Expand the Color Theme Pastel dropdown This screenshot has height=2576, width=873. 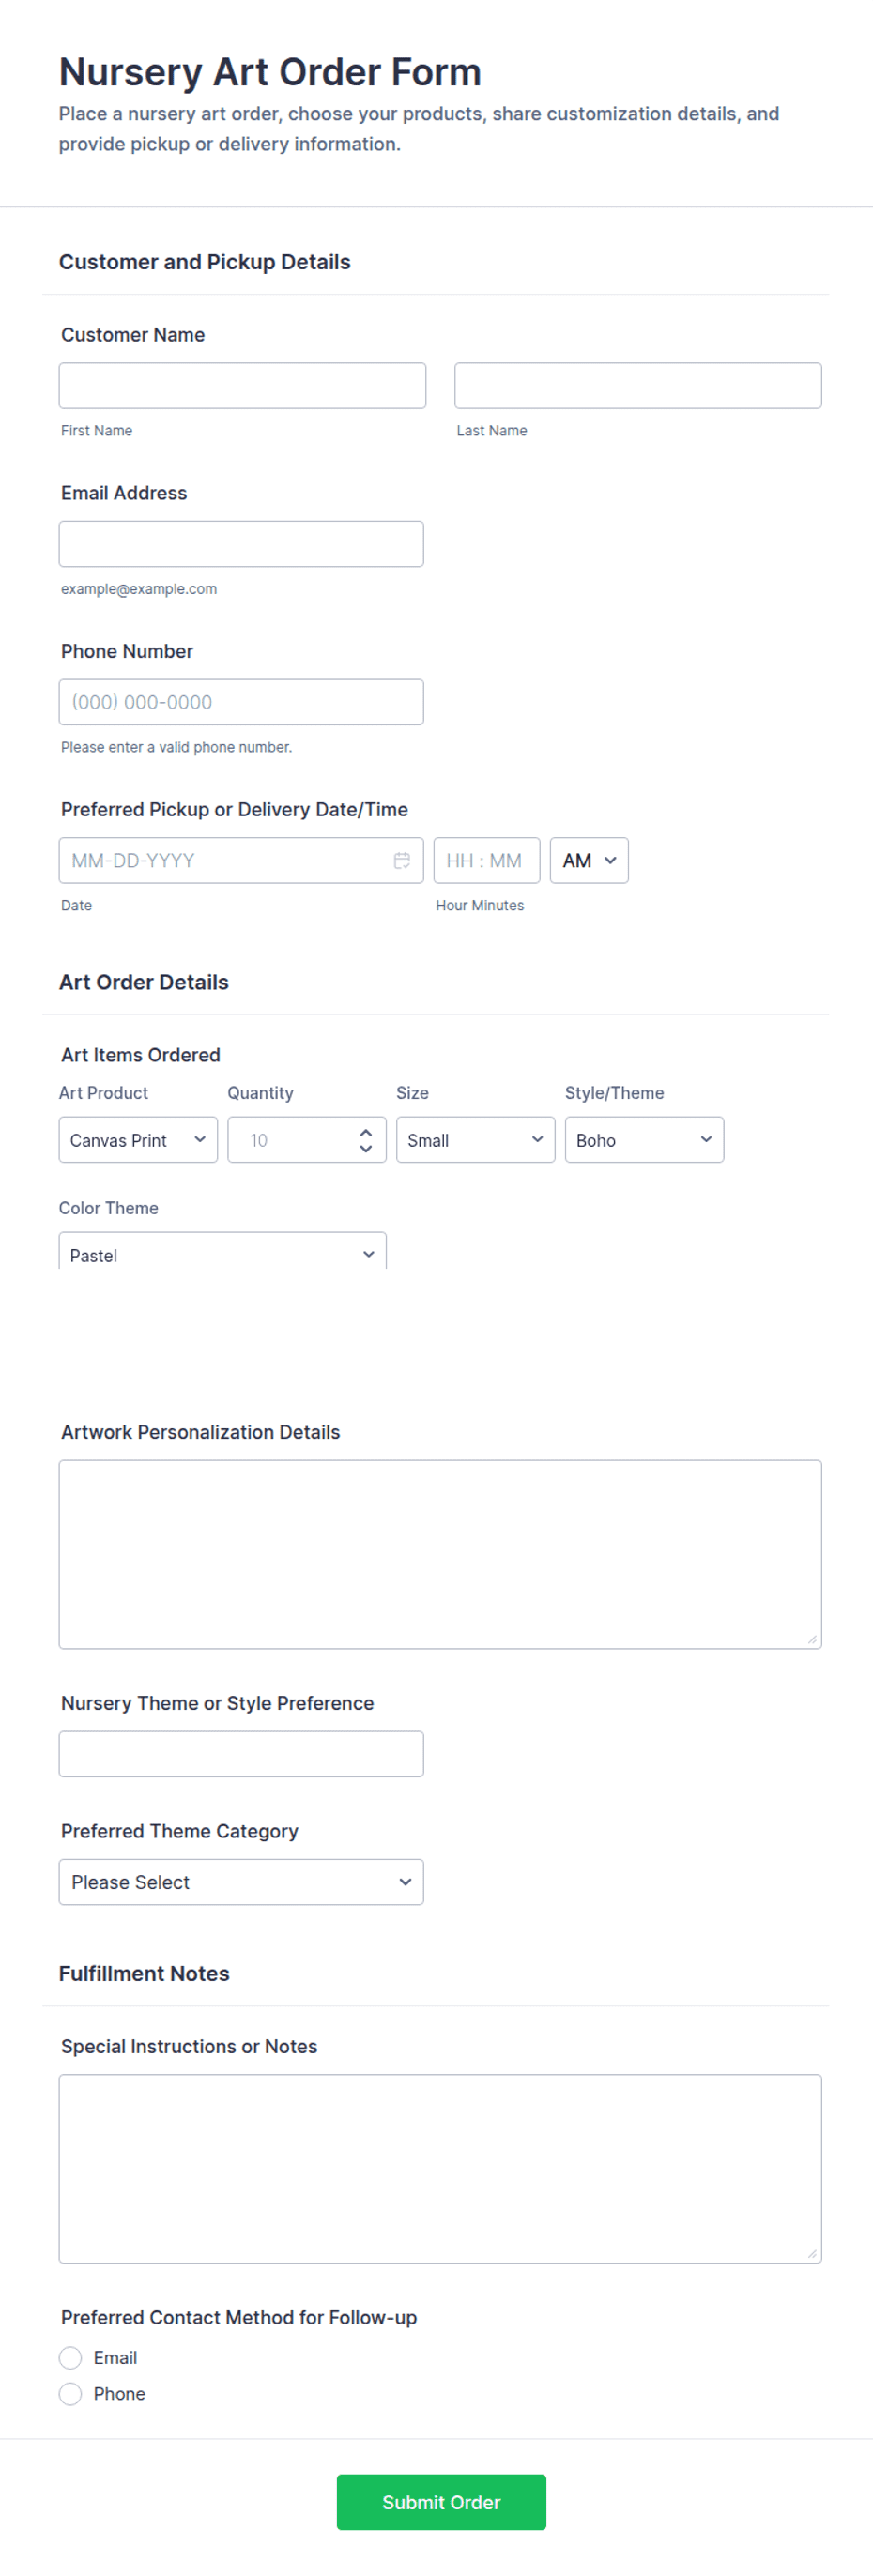(x=222, y=1252)
